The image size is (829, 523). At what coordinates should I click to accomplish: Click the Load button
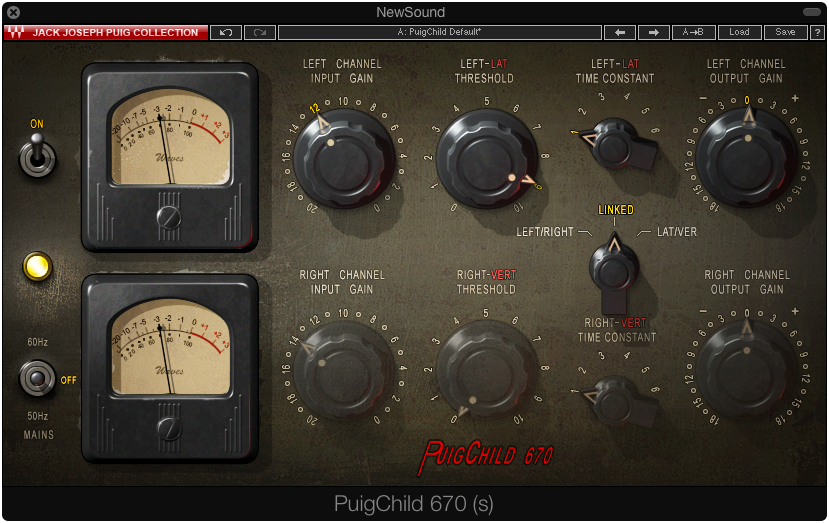(739, 32)
